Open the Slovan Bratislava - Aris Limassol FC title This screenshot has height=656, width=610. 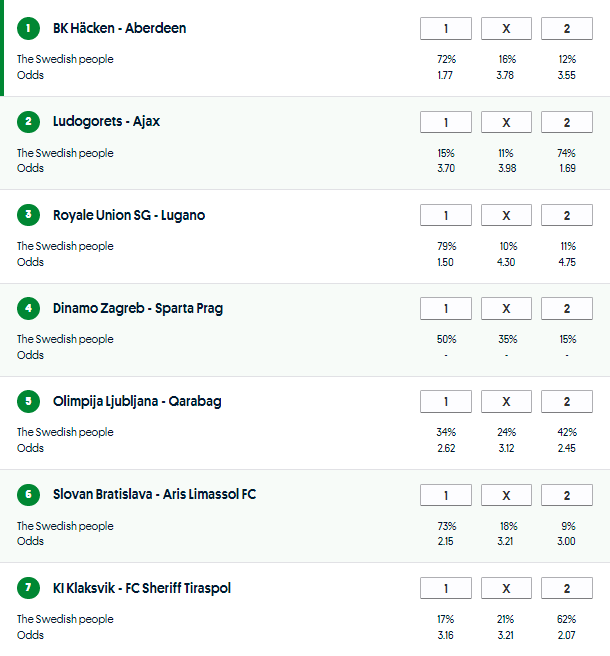[154, 494]
